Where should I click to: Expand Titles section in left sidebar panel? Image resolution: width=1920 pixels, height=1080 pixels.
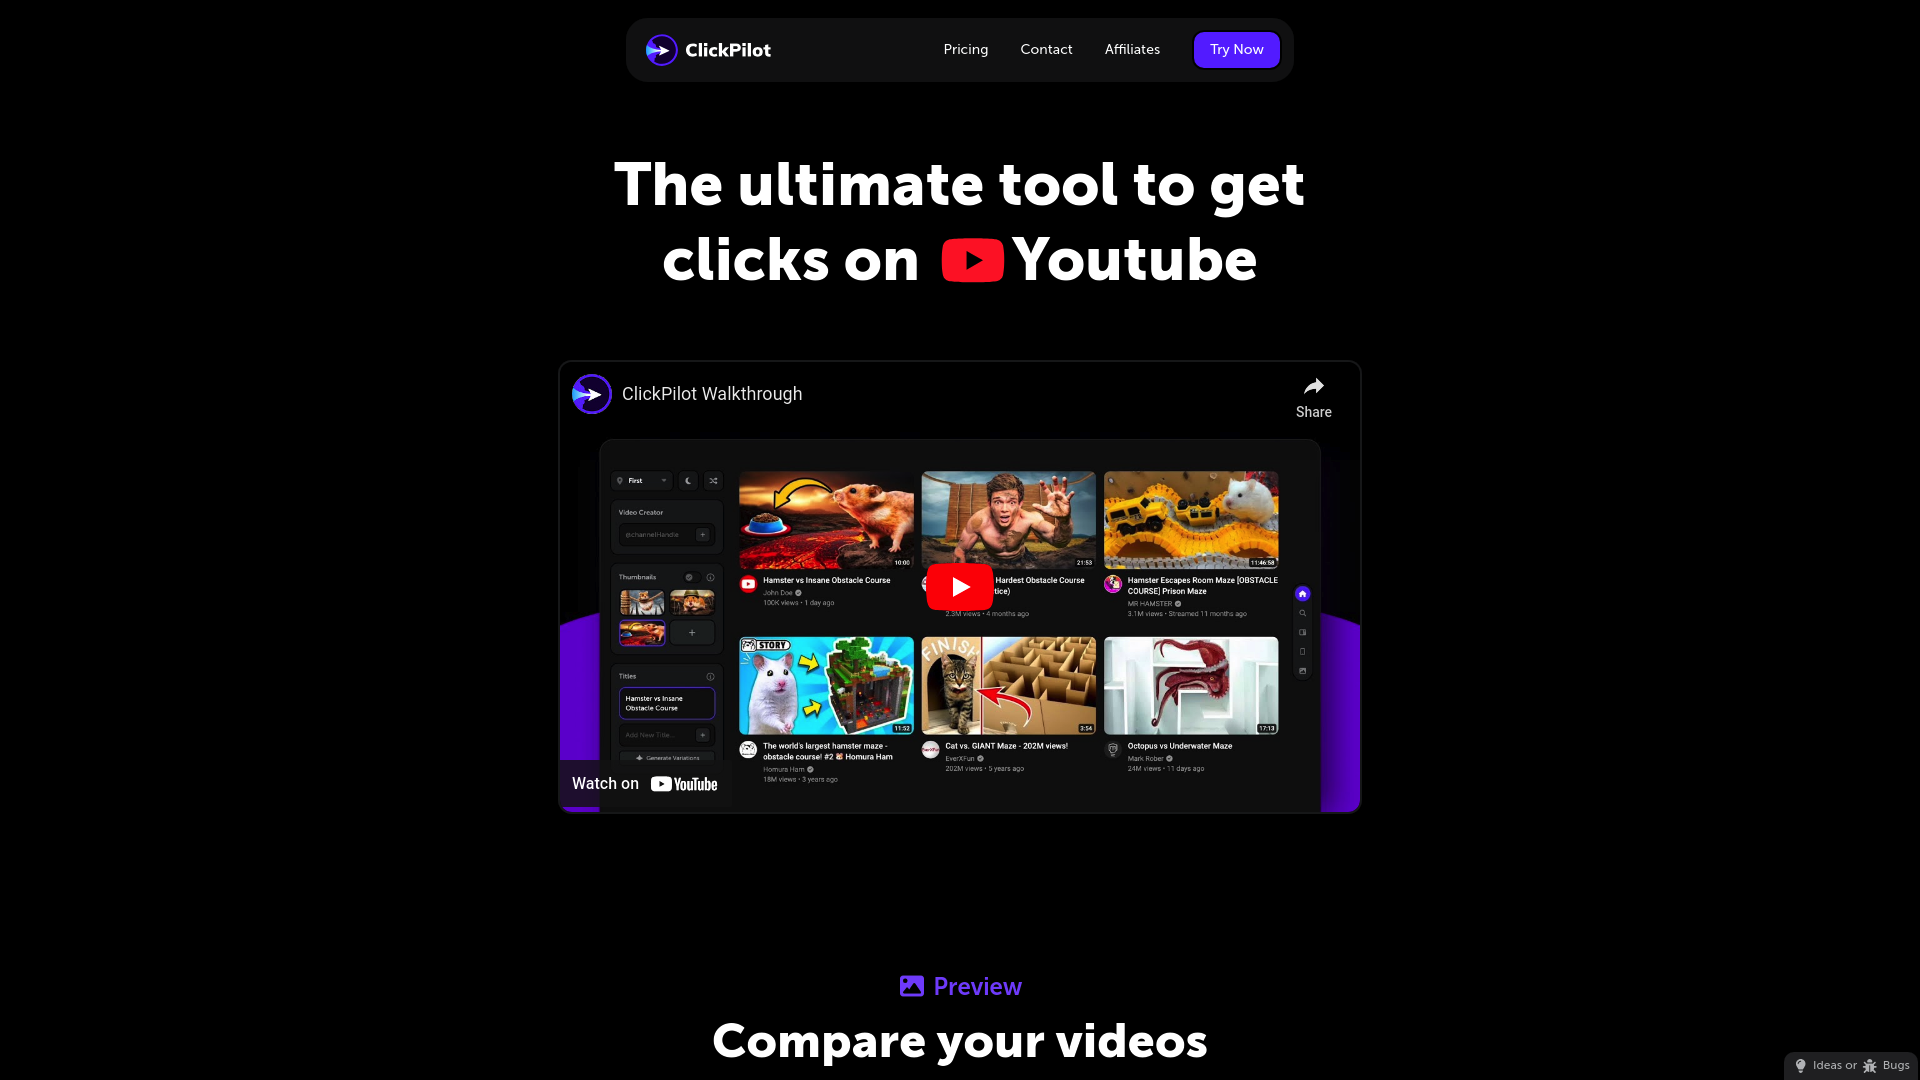point(630,676)
